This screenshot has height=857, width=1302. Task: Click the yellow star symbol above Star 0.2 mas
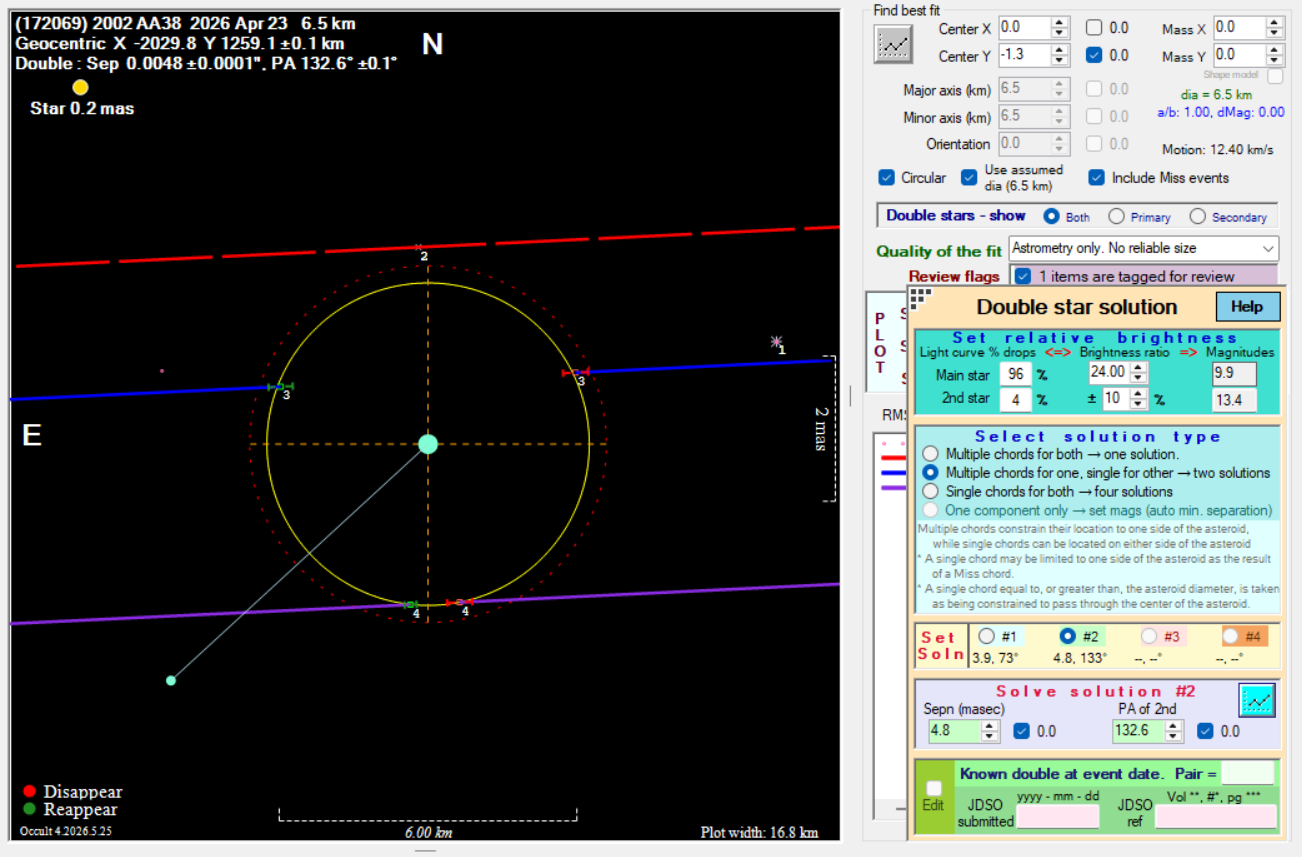[x=81, y=87]
